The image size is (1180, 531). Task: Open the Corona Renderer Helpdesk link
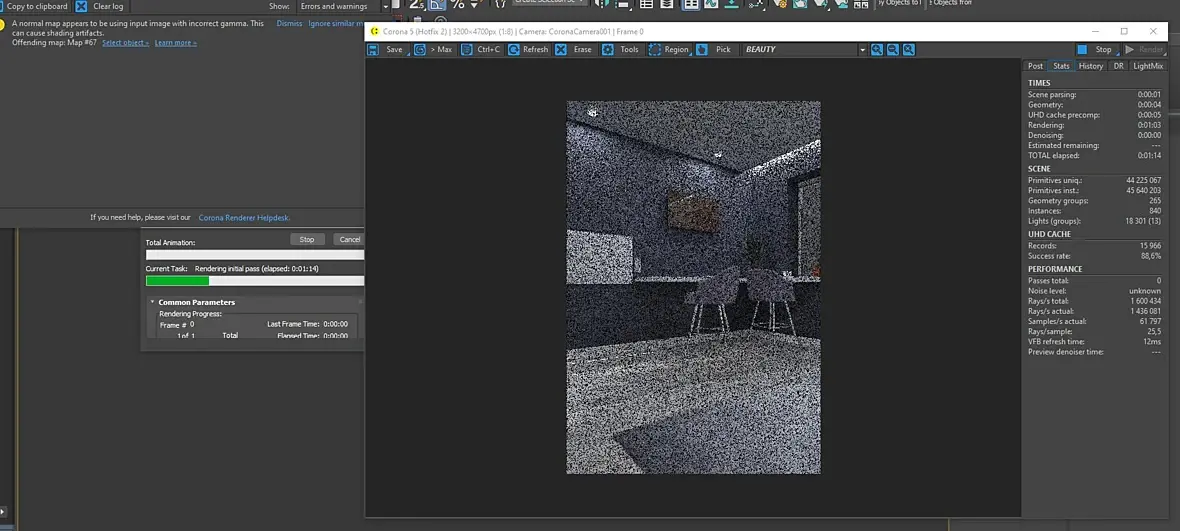[x=244, y=217]
